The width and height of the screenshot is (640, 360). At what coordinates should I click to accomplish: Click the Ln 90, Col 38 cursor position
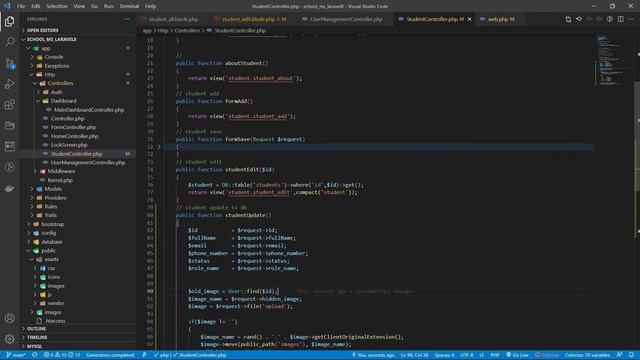(x=414, y=355)
